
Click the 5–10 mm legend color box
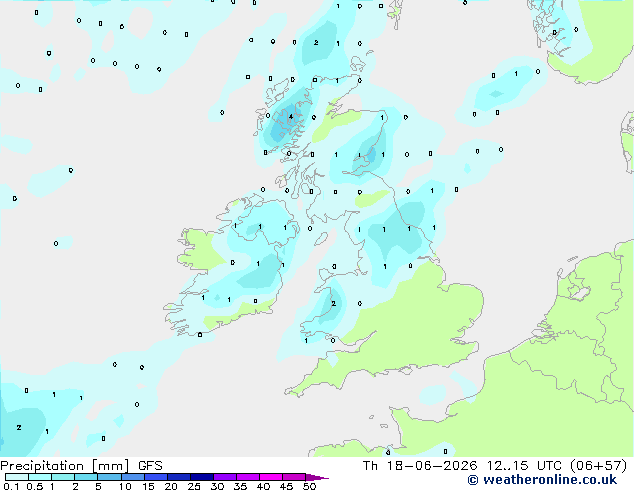[109, 477]
